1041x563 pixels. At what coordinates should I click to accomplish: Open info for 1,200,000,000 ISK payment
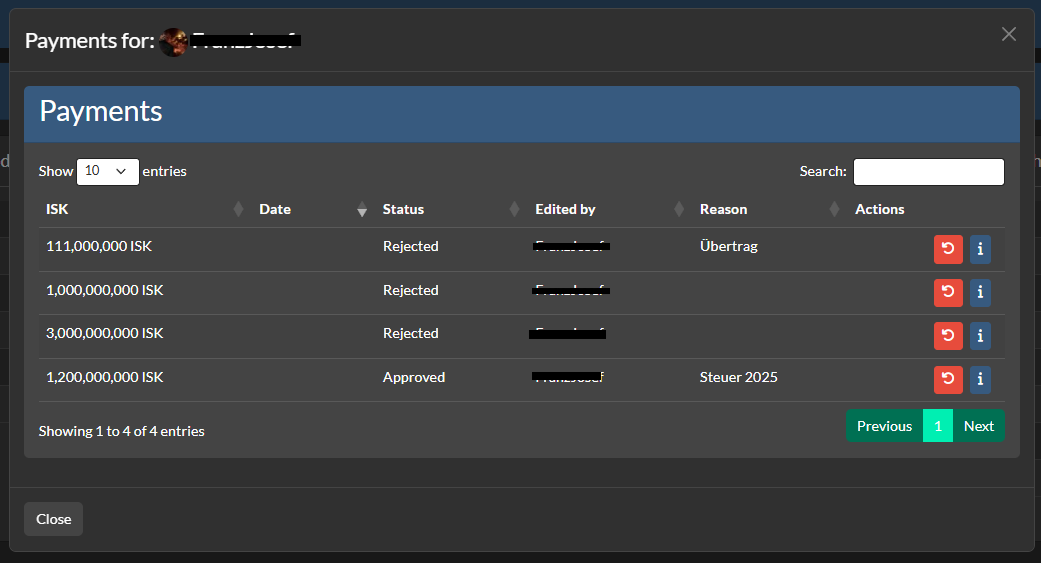tap(980, 379)
